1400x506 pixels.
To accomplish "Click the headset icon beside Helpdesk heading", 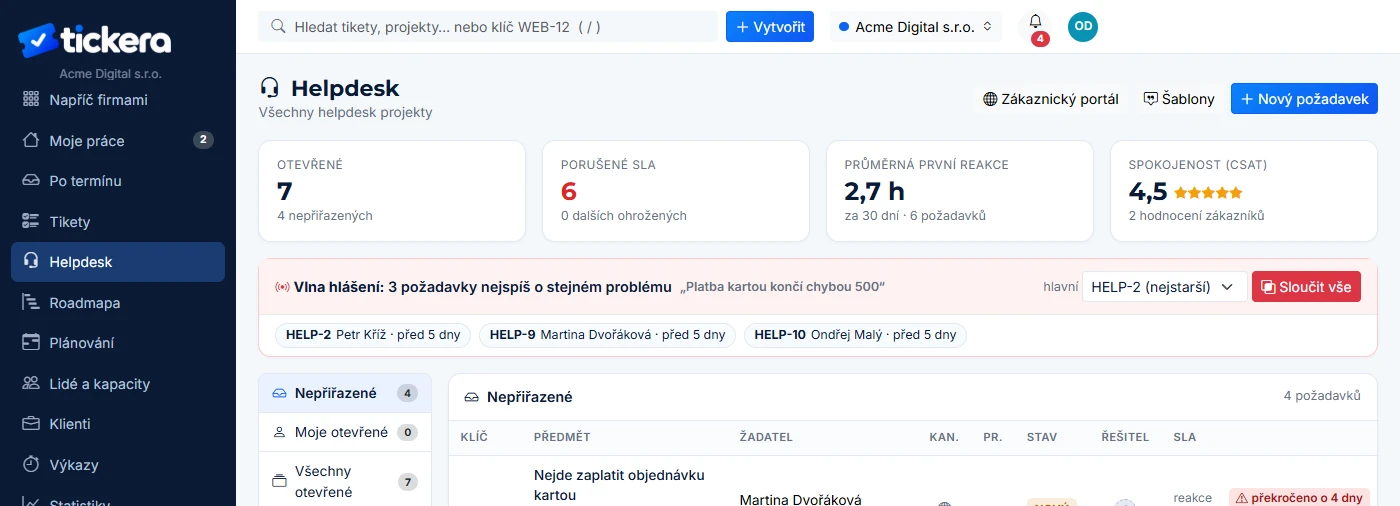I will (269, 88).
